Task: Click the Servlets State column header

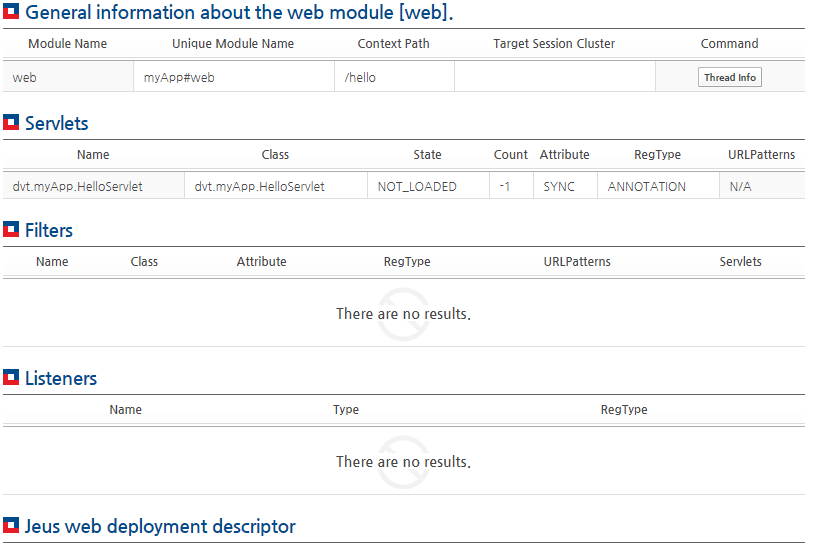Action: click(x=427, y=154)
